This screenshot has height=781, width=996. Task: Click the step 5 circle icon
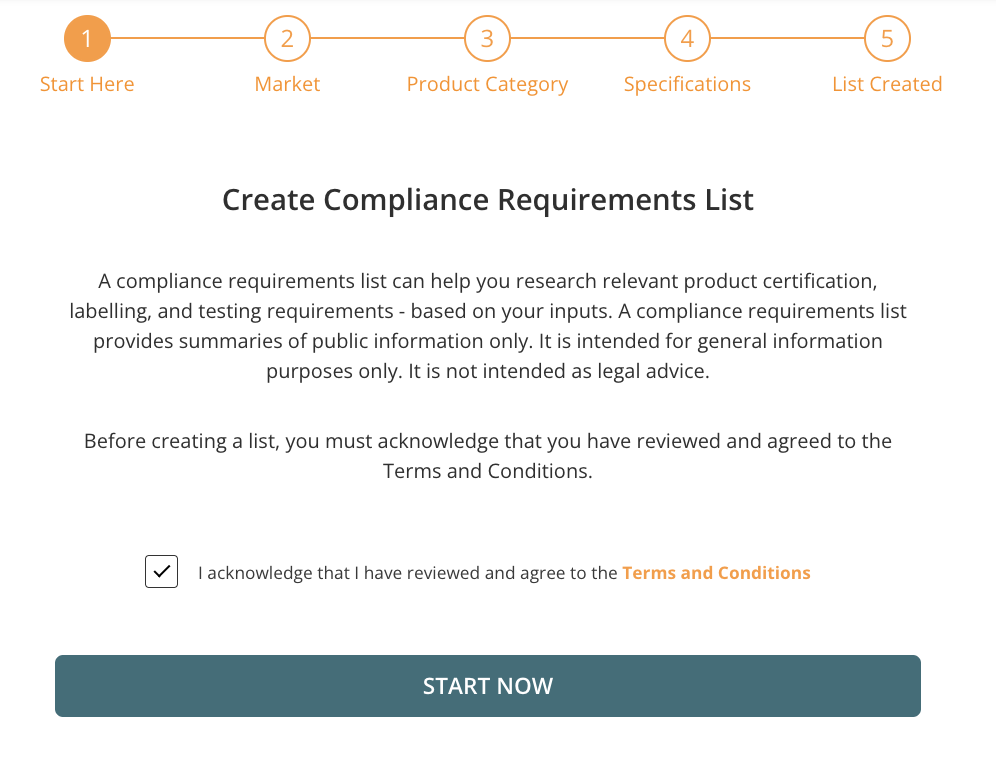pos(887,38)
